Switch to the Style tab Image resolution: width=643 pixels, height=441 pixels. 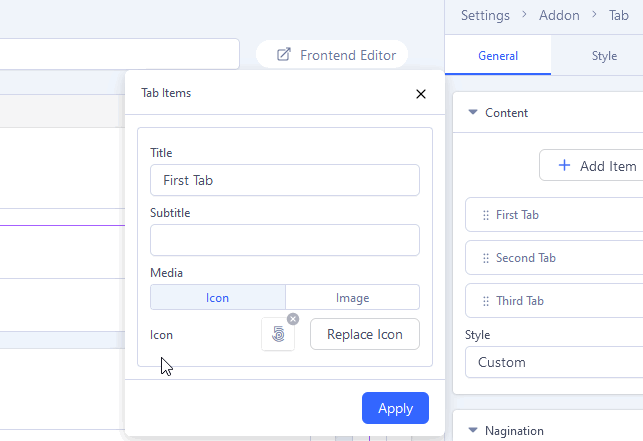point(604,56)
